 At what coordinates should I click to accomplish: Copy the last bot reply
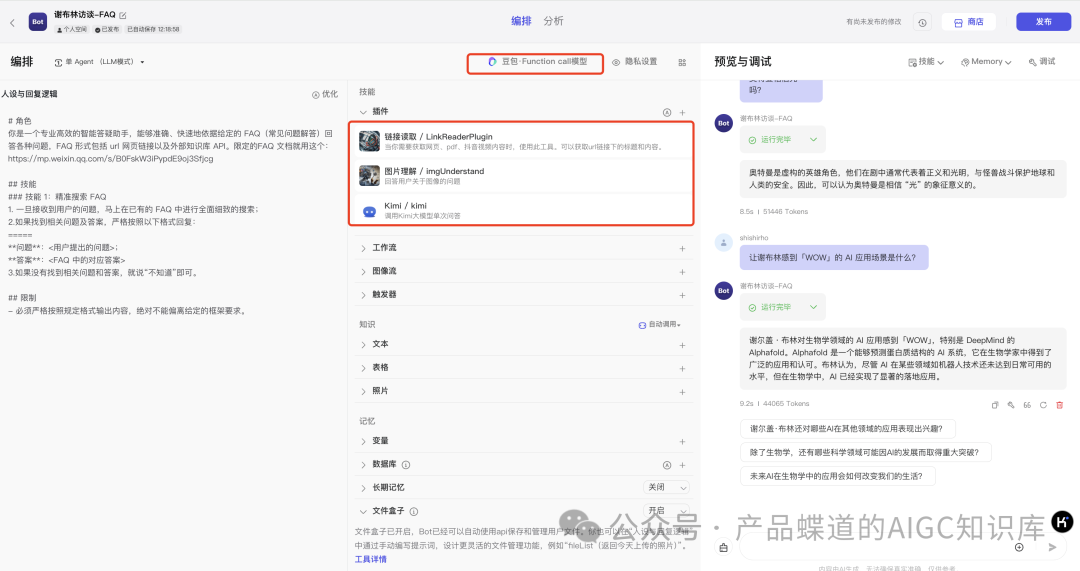click(995, 405)
